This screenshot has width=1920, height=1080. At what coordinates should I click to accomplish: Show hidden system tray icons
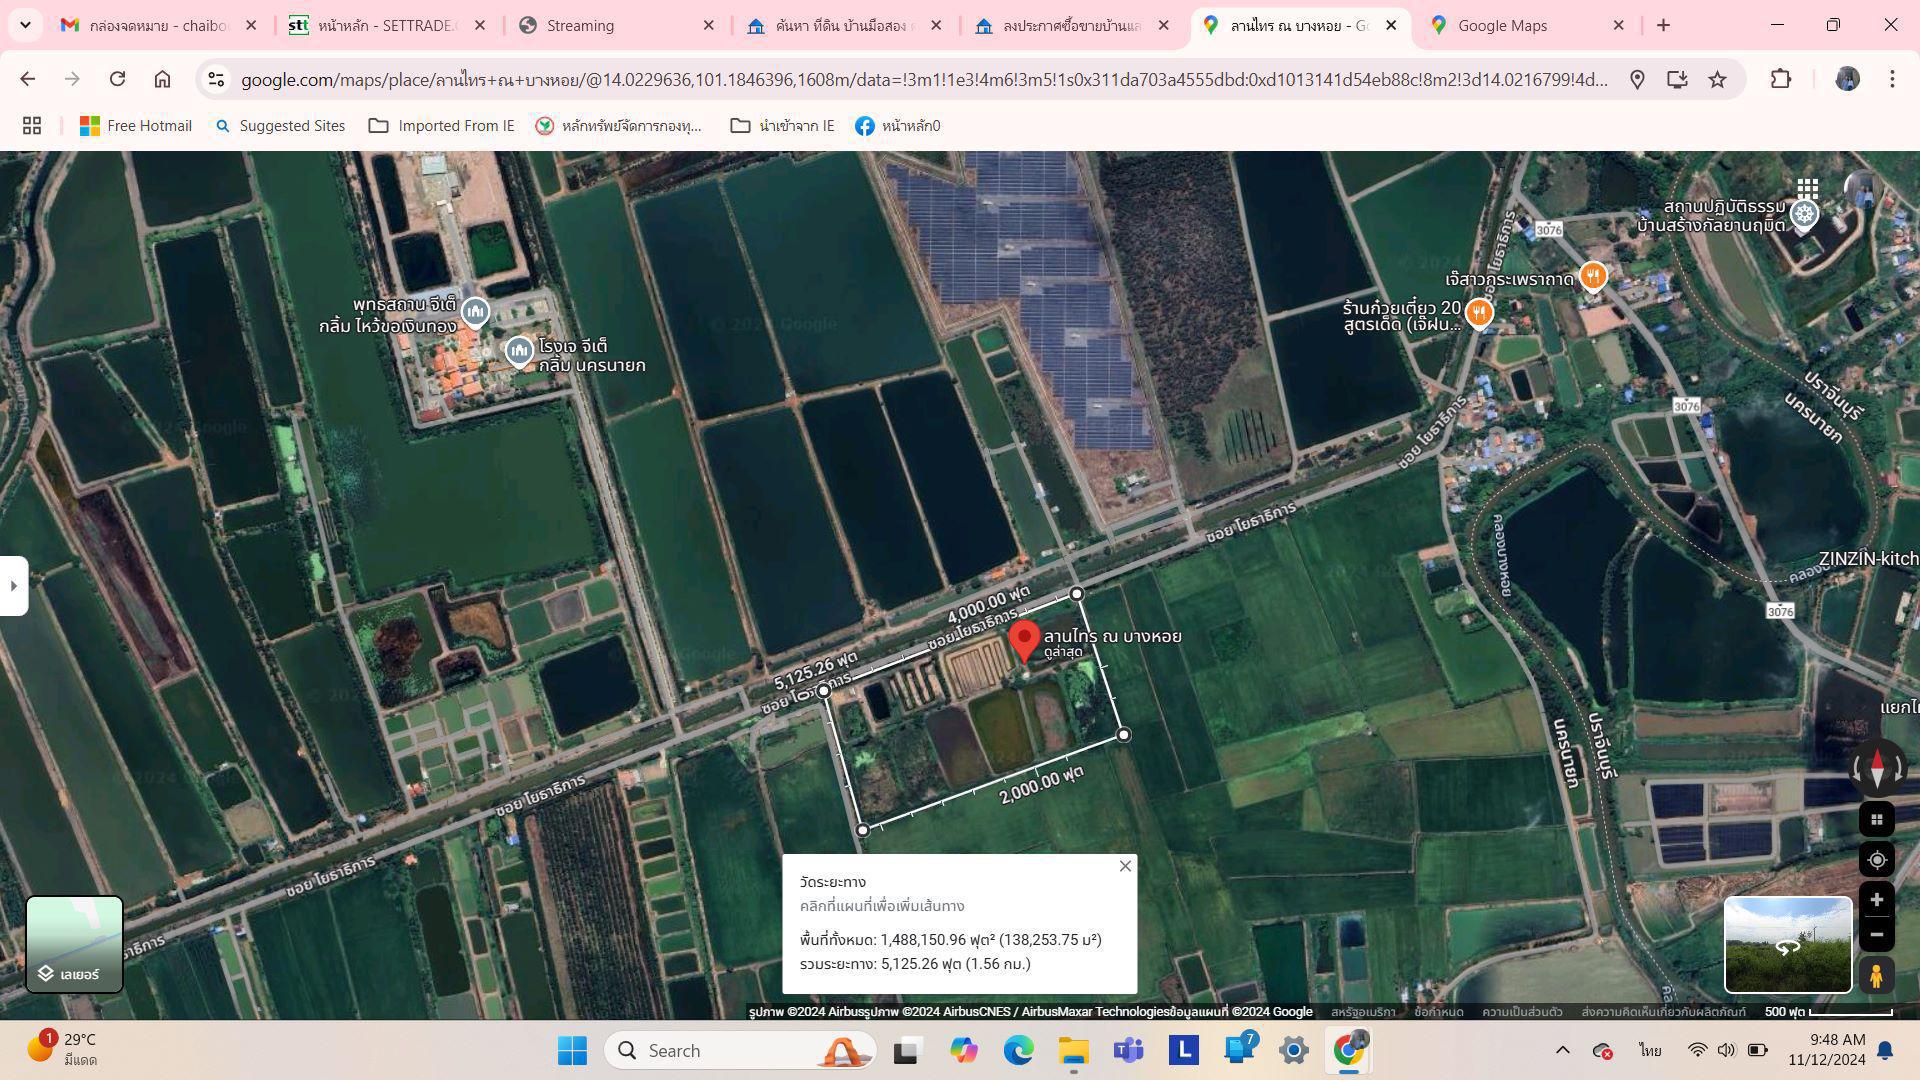click(x=1562, y=1050)
